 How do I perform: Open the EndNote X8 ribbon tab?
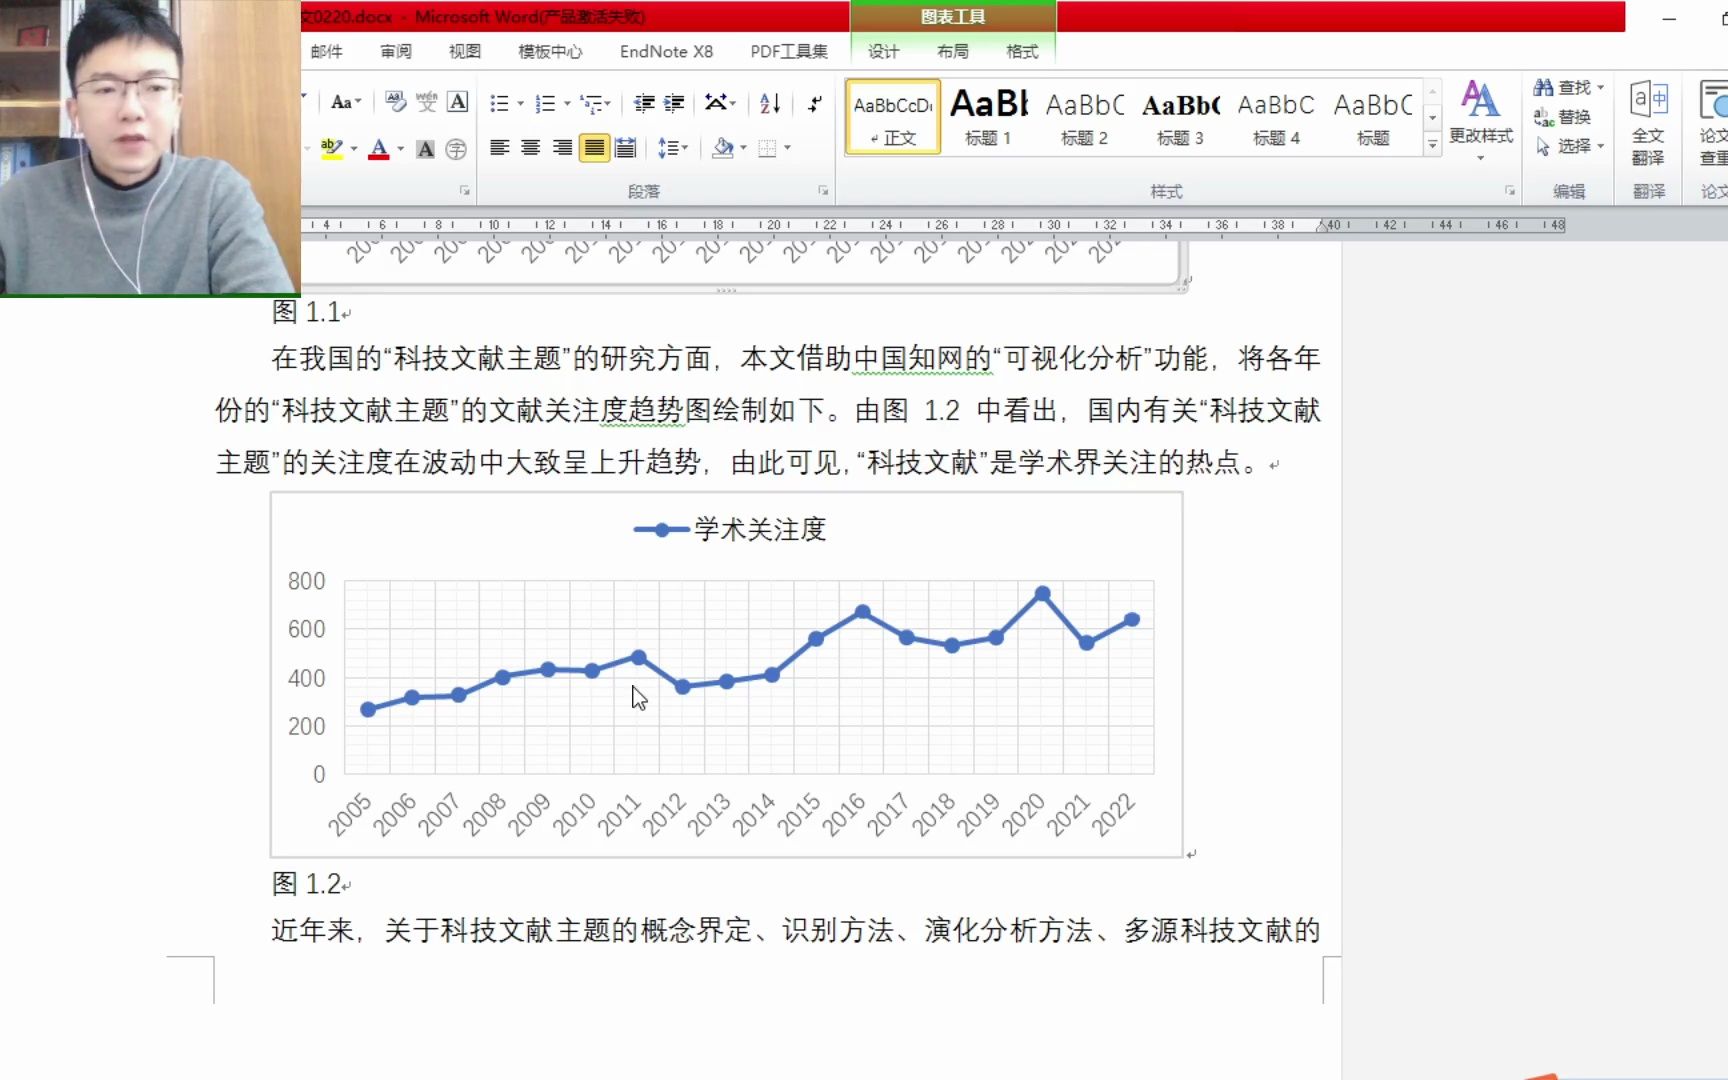[665, 51]
